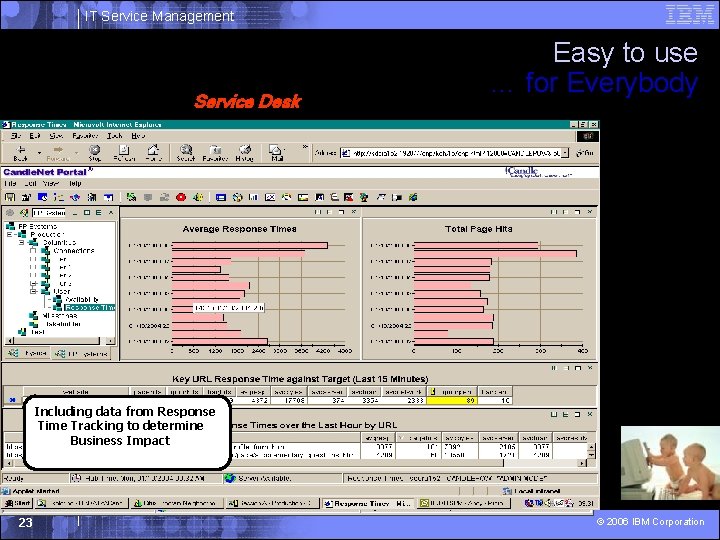Click the third portal toolbar blue icon
Image resolution: width=720 pixels, height=540 pixels.
click(42, 197)
